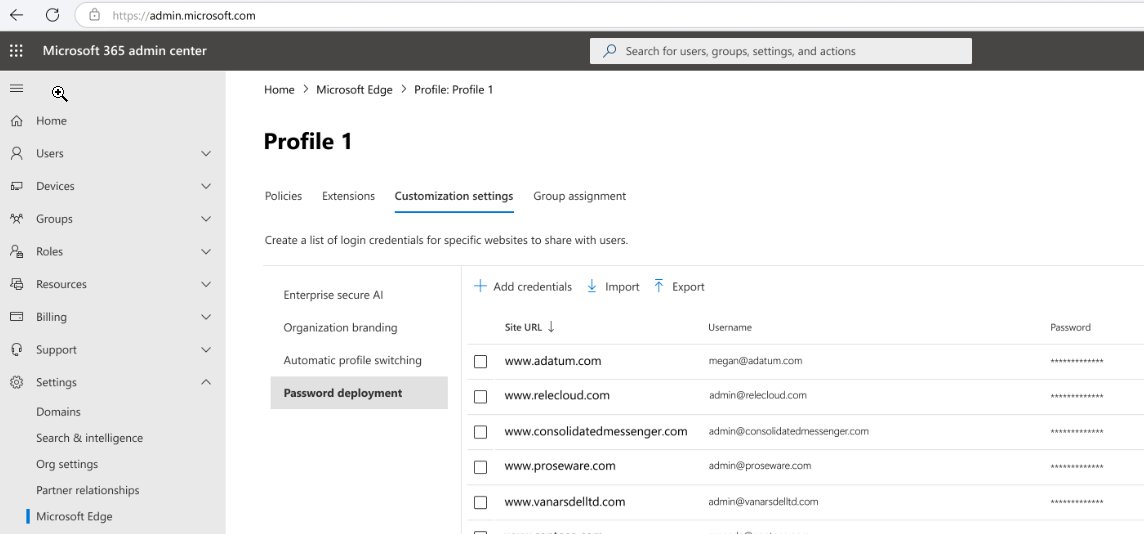Click the Import down-arrow icon
The height and width of the screenshot is (534, 1144).
(x=592, y=286)
